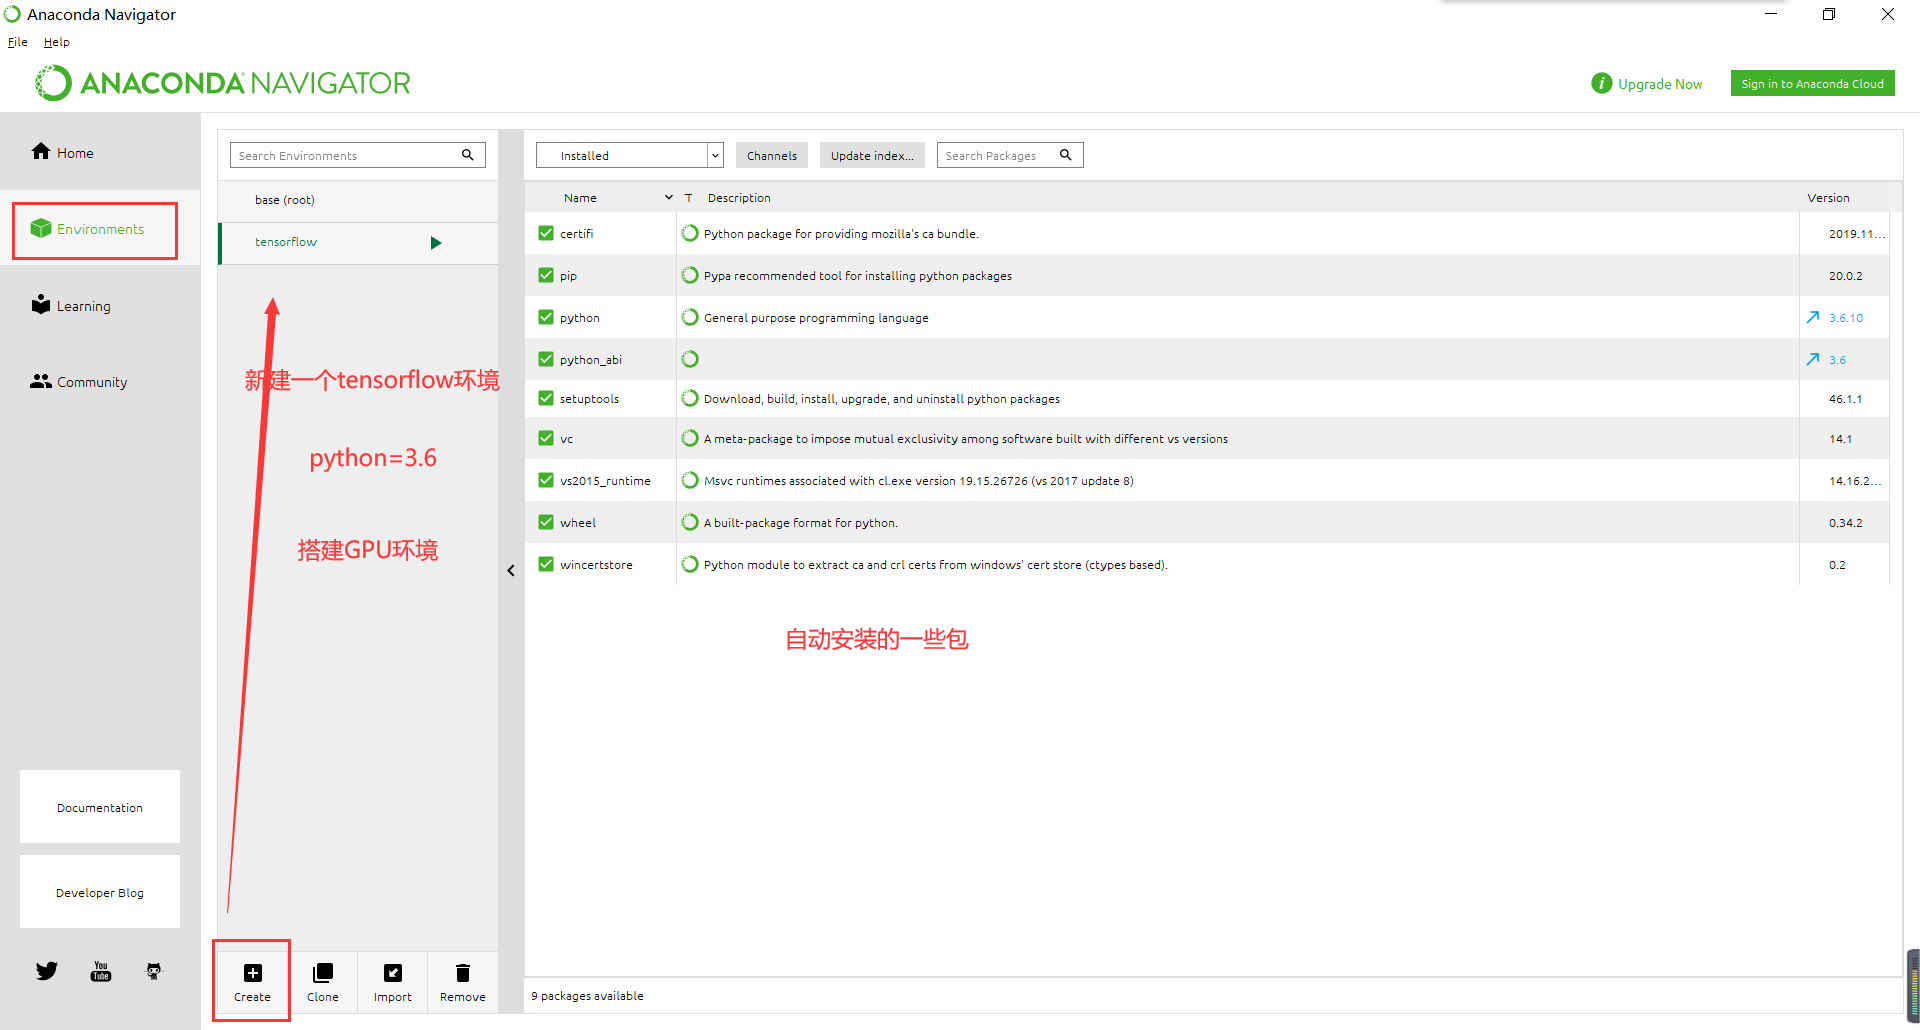Open the File menu

(x=16, y=41)
